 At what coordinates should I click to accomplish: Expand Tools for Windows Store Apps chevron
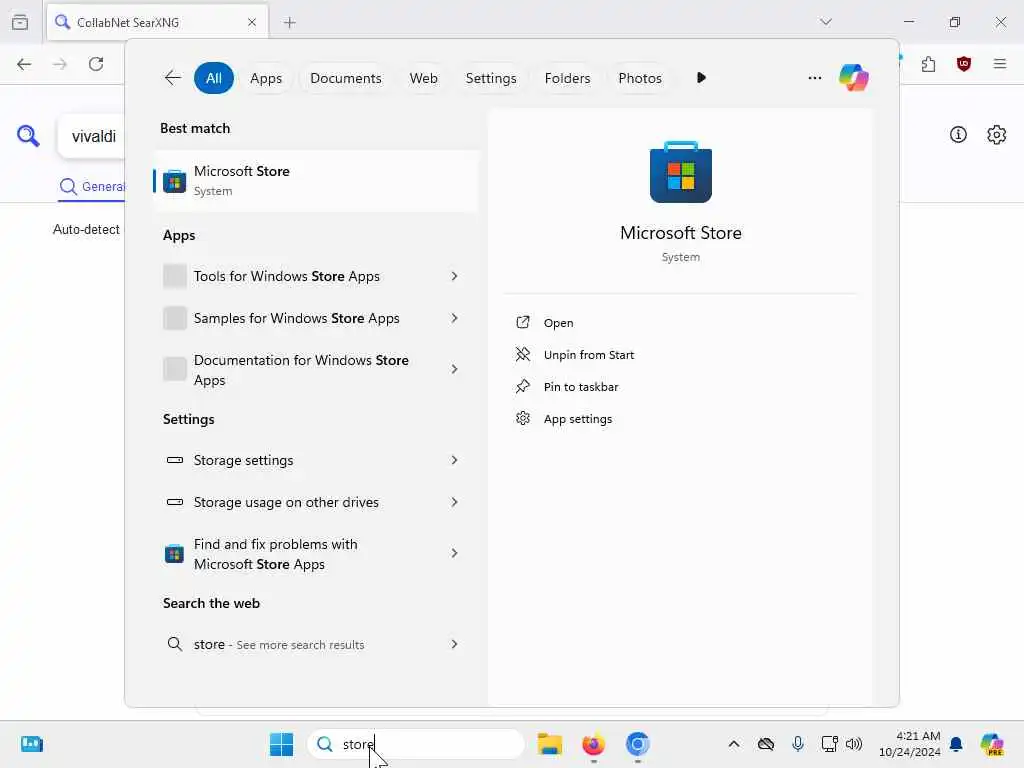coord(455,276)
